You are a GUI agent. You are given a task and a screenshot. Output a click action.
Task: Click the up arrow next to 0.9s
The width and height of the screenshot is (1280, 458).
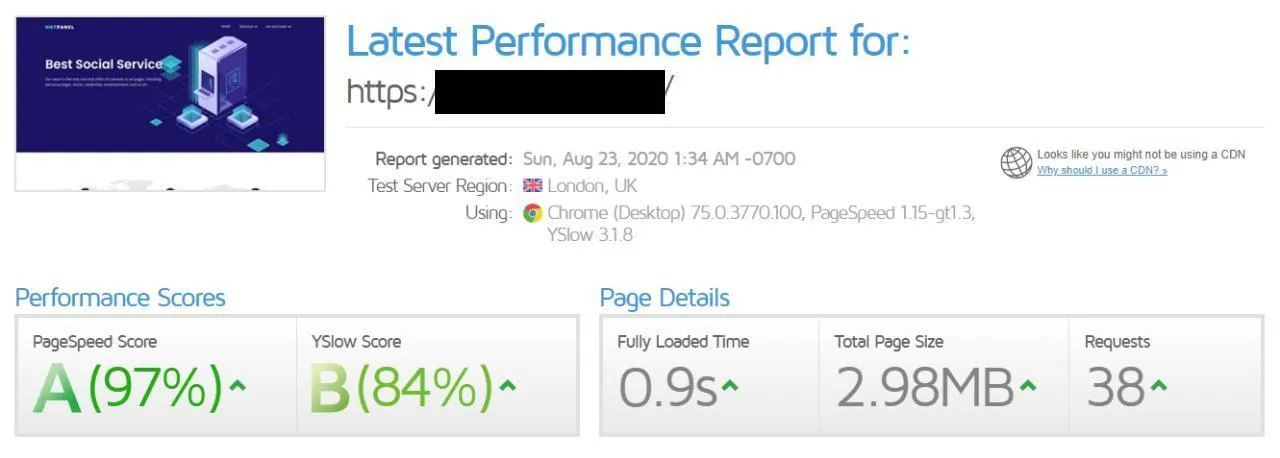click(731, 386)
